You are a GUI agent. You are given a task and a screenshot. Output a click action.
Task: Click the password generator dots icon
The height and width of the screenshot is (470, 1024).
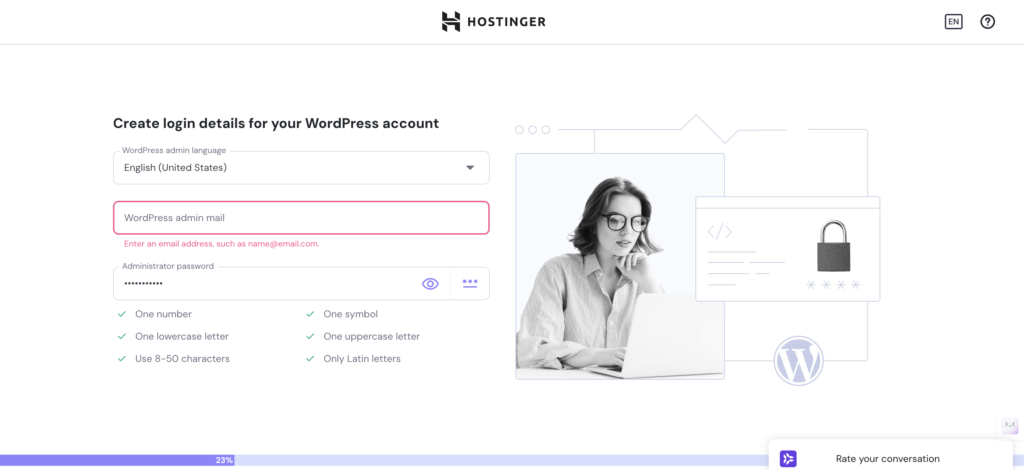tap(470, 283)
